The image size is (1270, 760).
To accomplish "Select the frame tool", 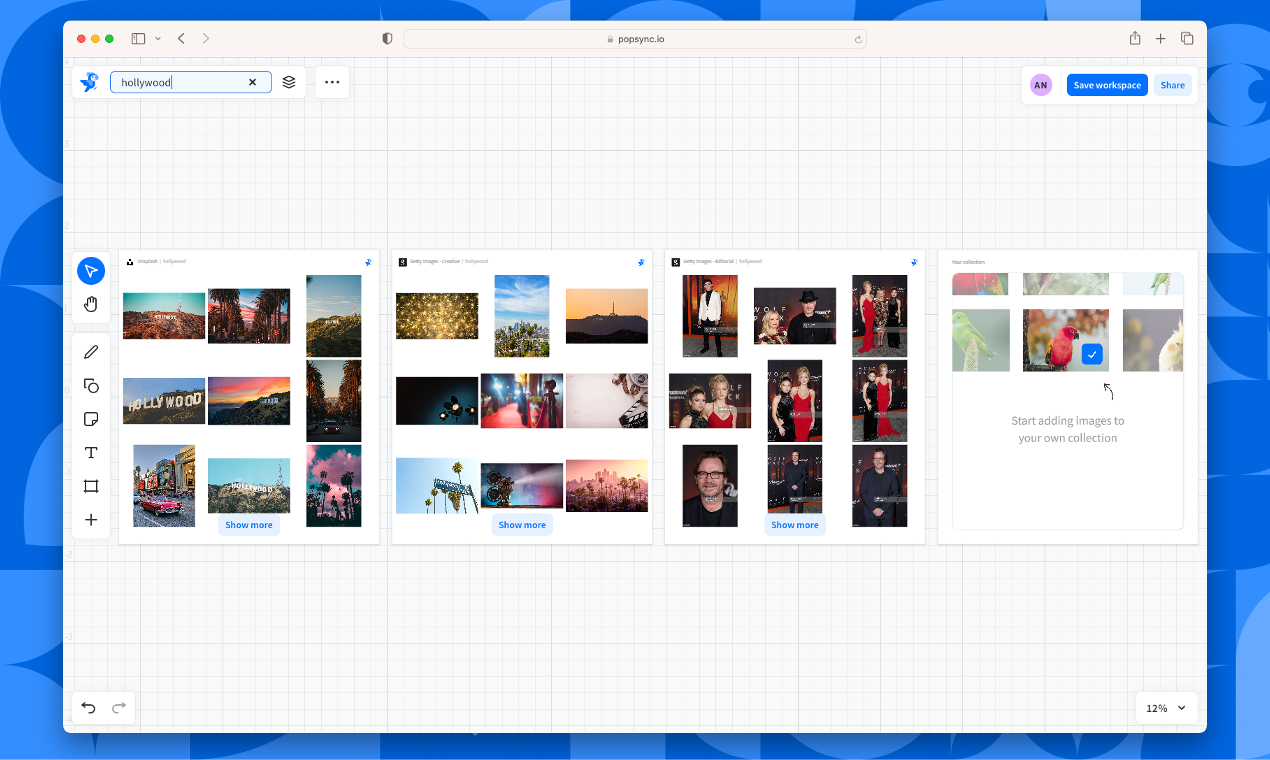I will tap(91, 486).
